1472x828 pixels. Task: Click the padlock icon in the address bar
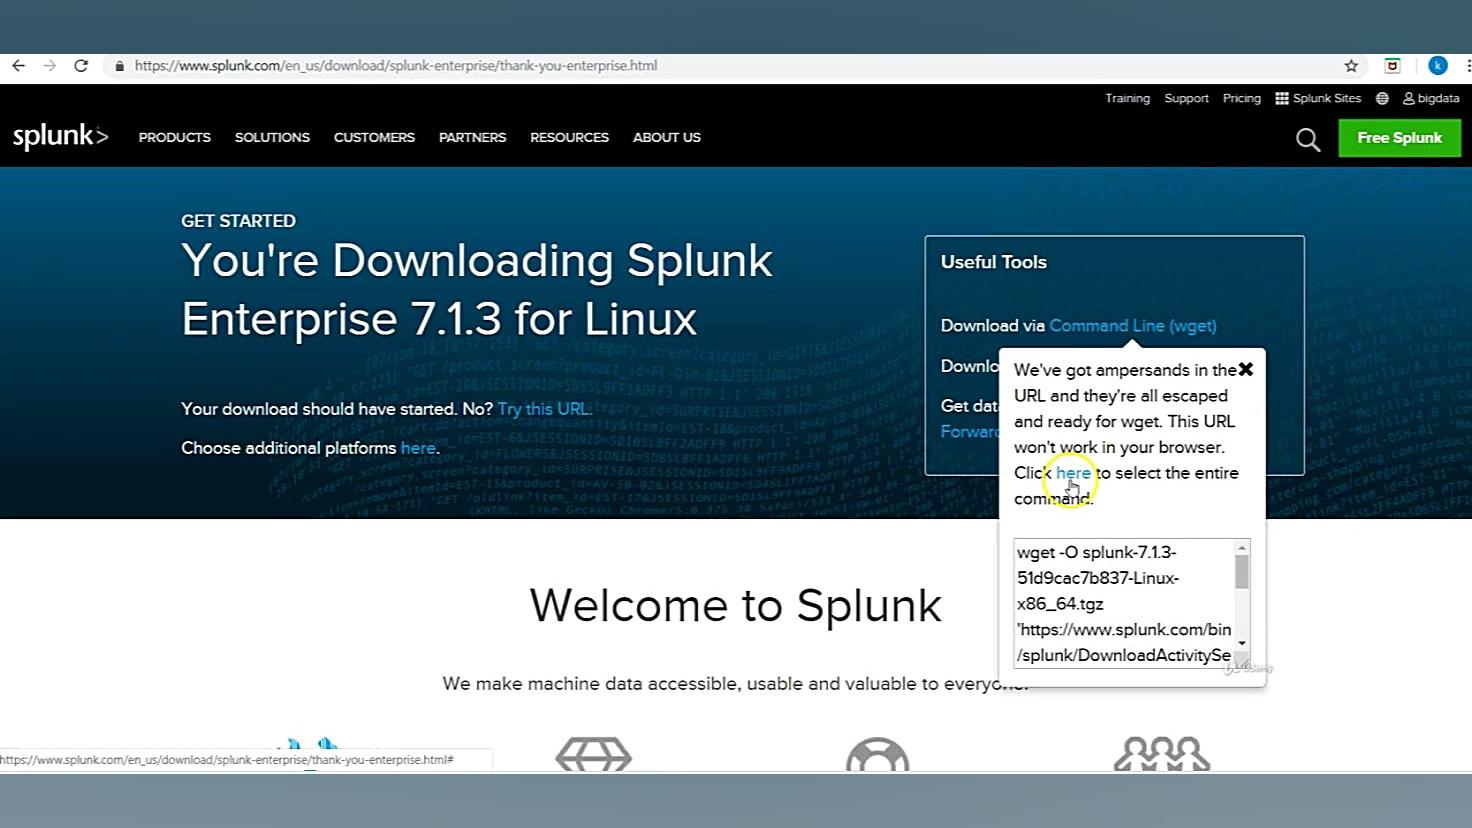[120, 65]
